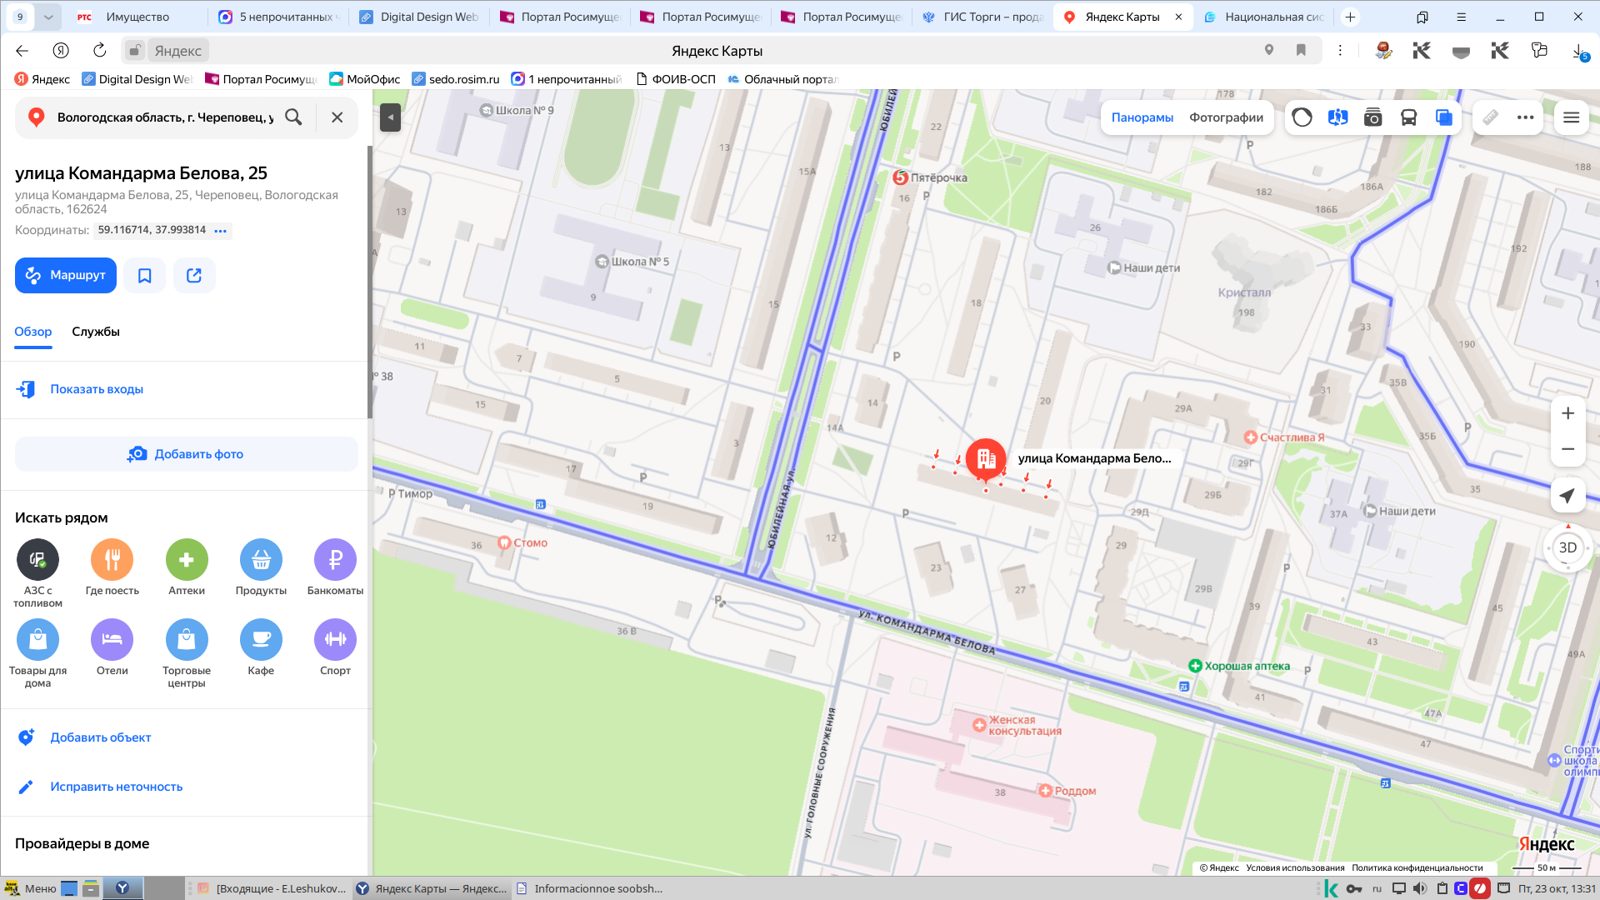Switch to Панорамы map mode
Viewport: 1600px width, 900px height.
pos(1142,117)
